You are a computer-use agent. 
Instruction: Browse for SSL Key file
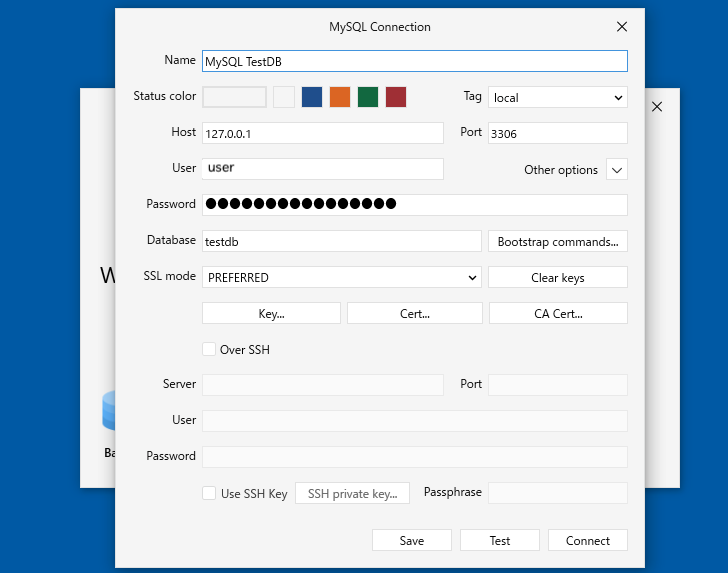[271, 313]
